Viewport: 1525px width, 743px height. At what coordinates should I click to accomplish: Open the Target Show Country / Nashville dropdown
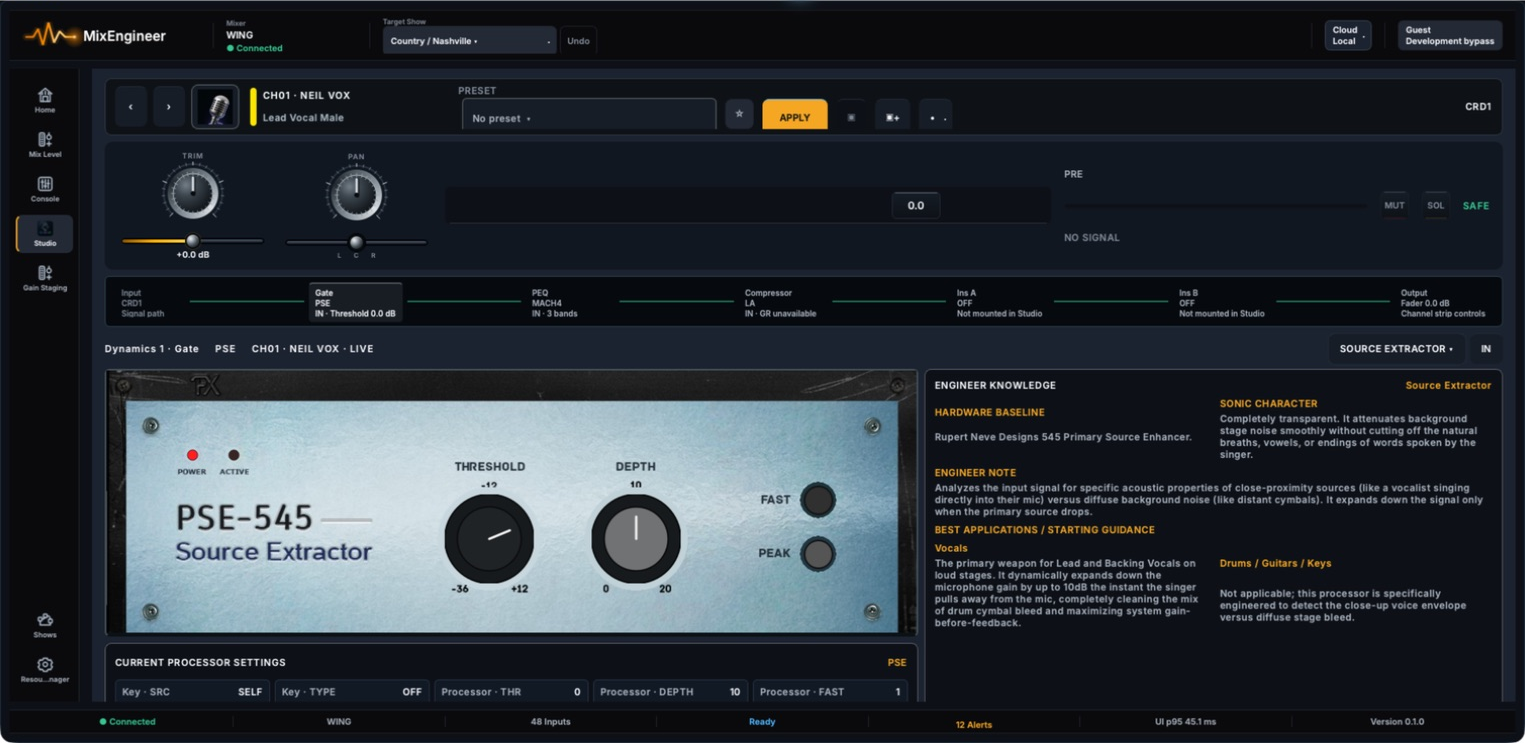click(x=469, y=41)
